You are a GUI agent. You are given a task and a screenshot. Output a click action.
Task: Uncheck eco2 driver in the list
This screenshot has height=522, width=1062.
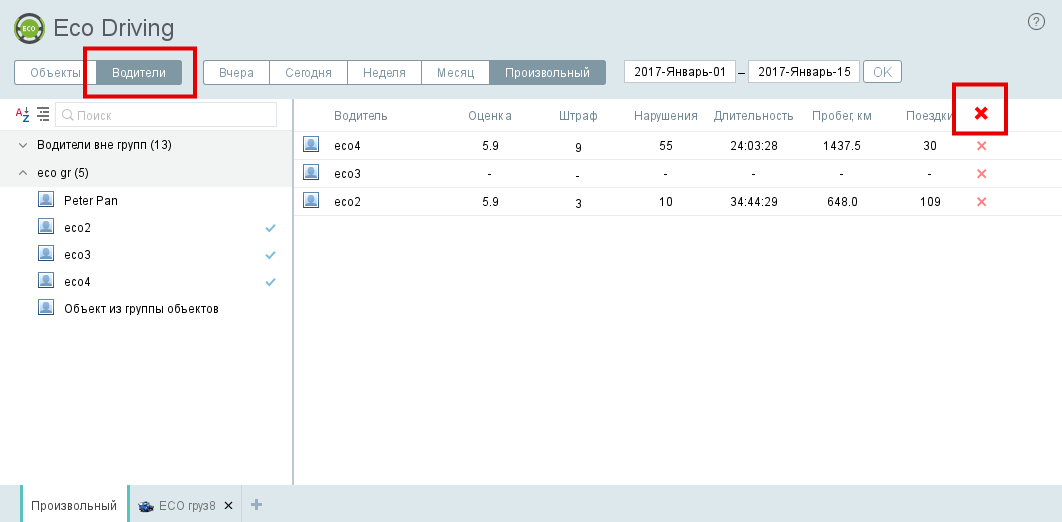point(270,228)
